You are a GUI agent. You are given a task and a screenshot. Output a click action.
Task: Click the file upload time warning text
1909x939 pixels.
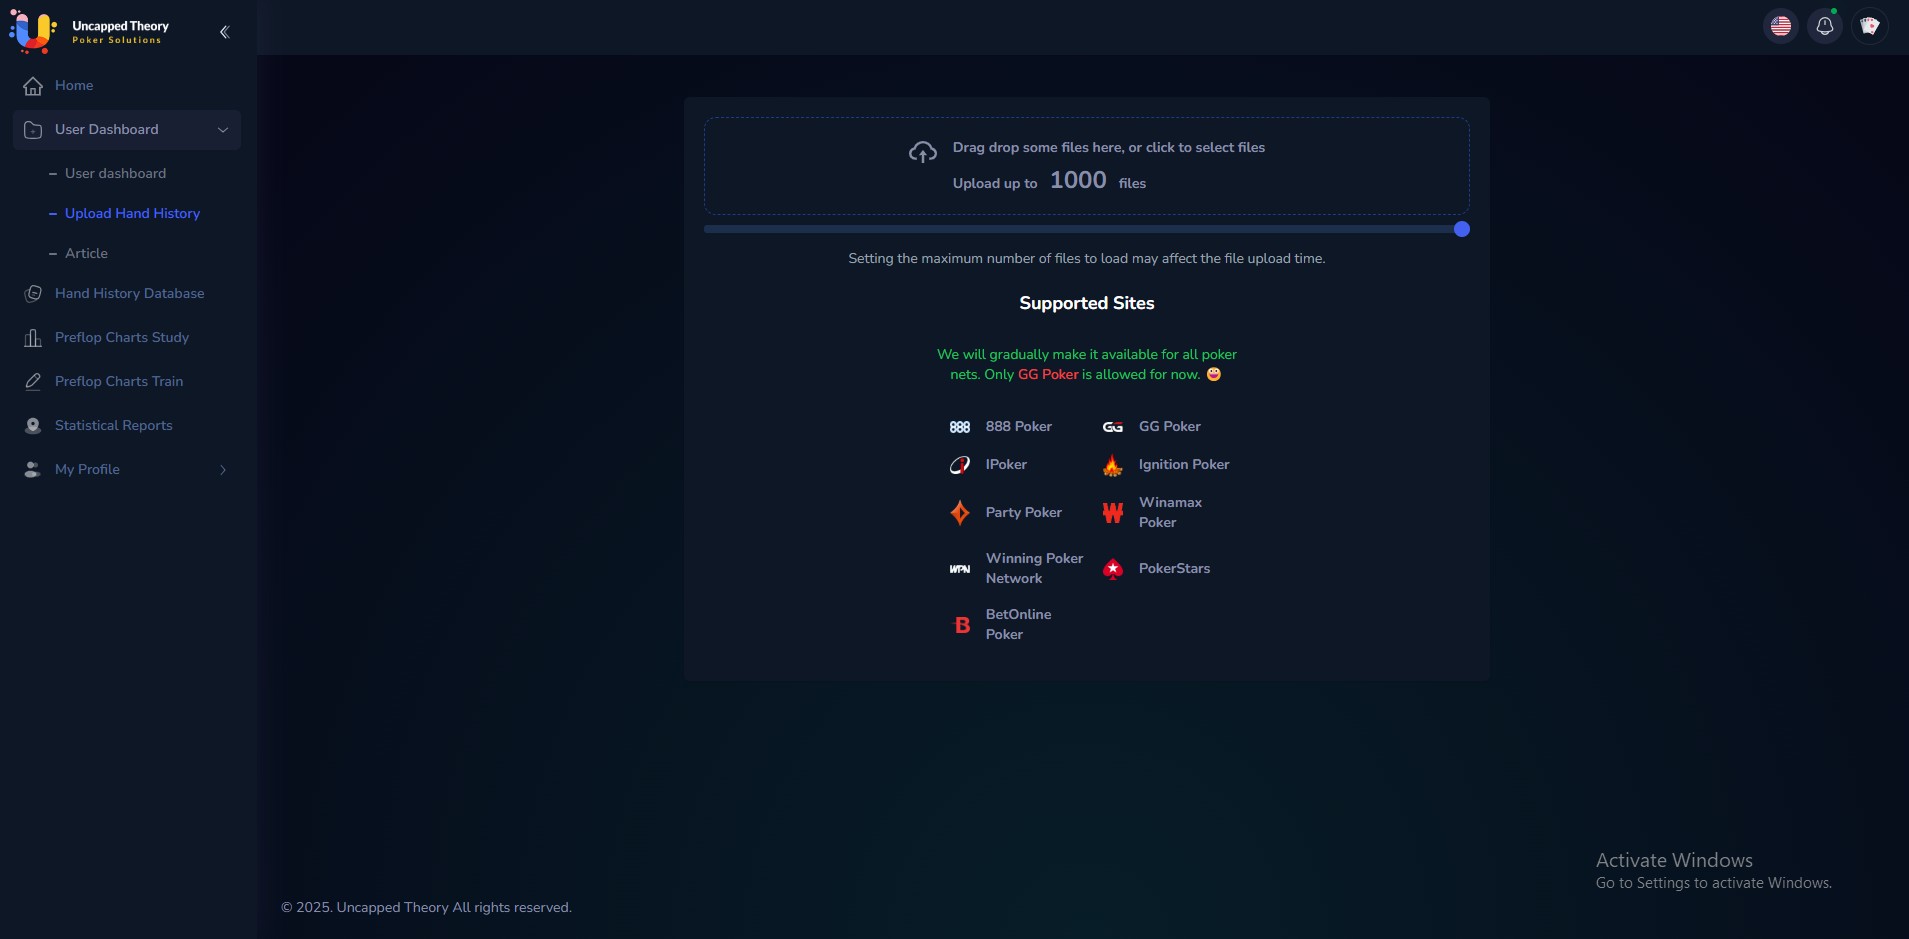point(1087,259)
